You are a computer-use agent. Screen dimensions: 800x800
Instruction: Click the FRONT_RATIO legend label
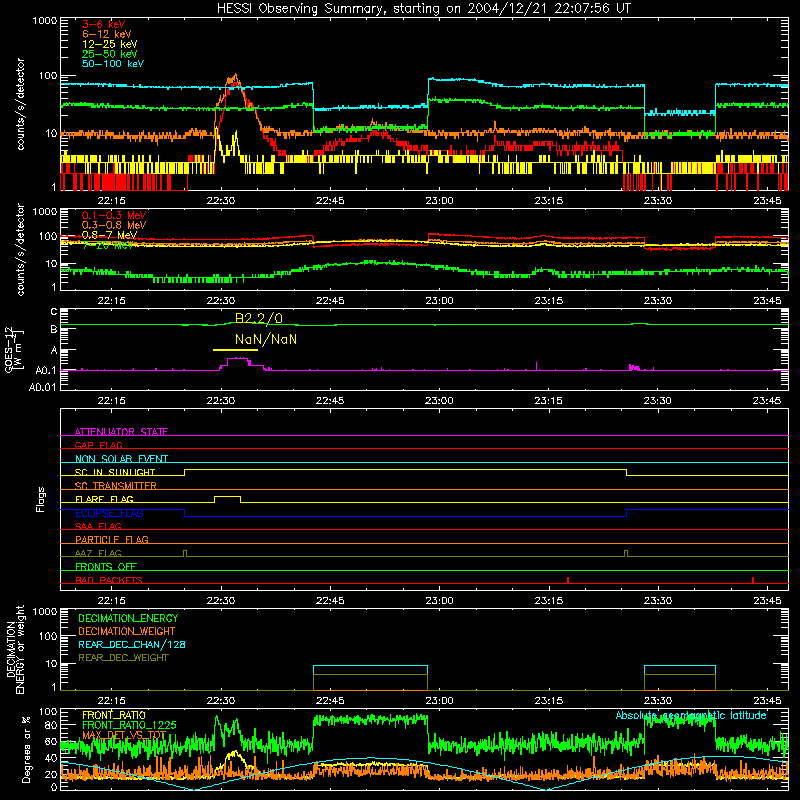[114, 715]
